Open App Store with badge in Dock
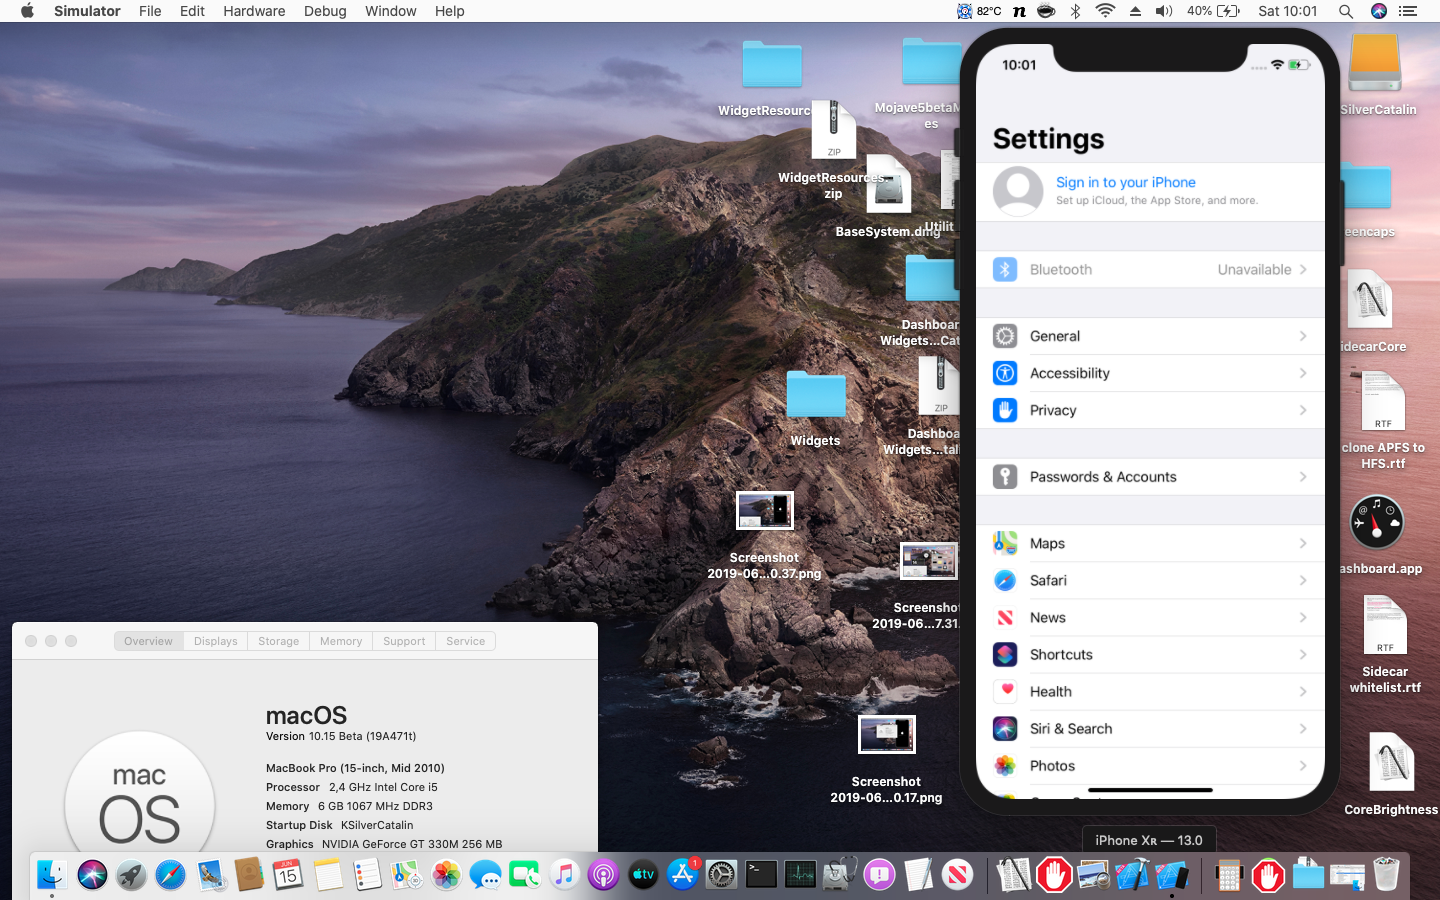The image size is (1440, 900). (x=683, y=875)
